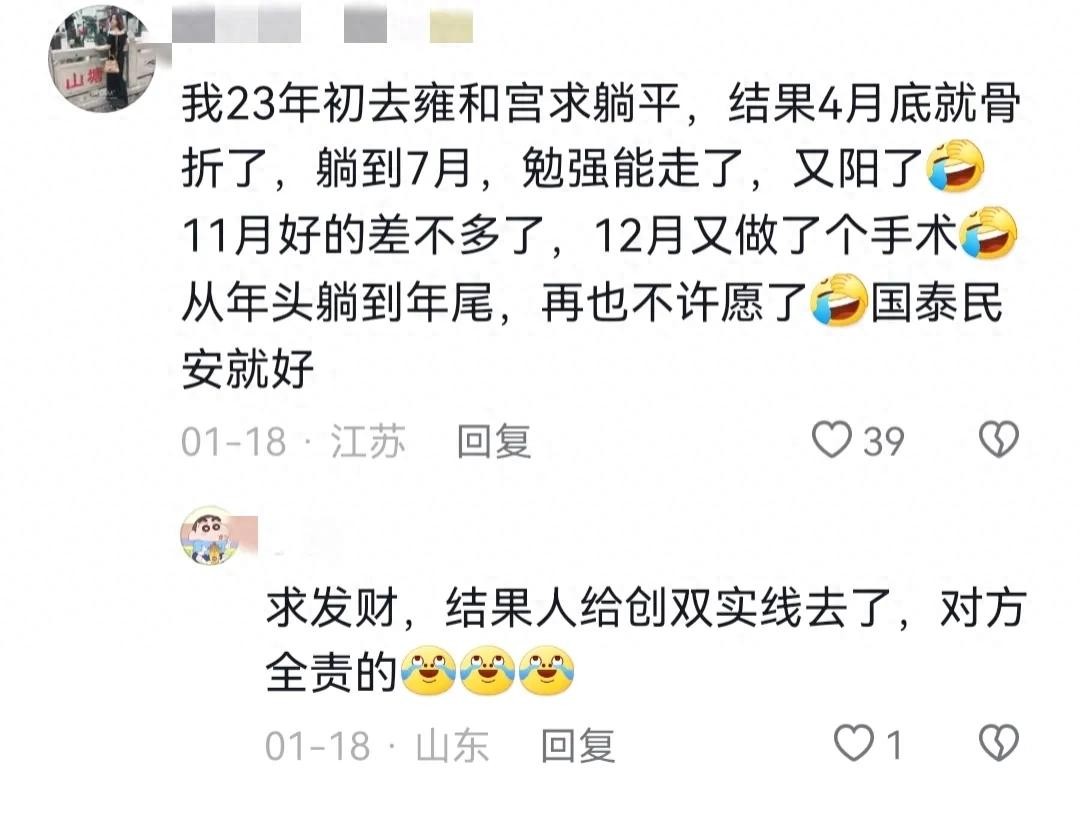Viewport: 1080px width, 826px height.
Task: Select the last crying emoji in the reply
Action: coord(546,670)
